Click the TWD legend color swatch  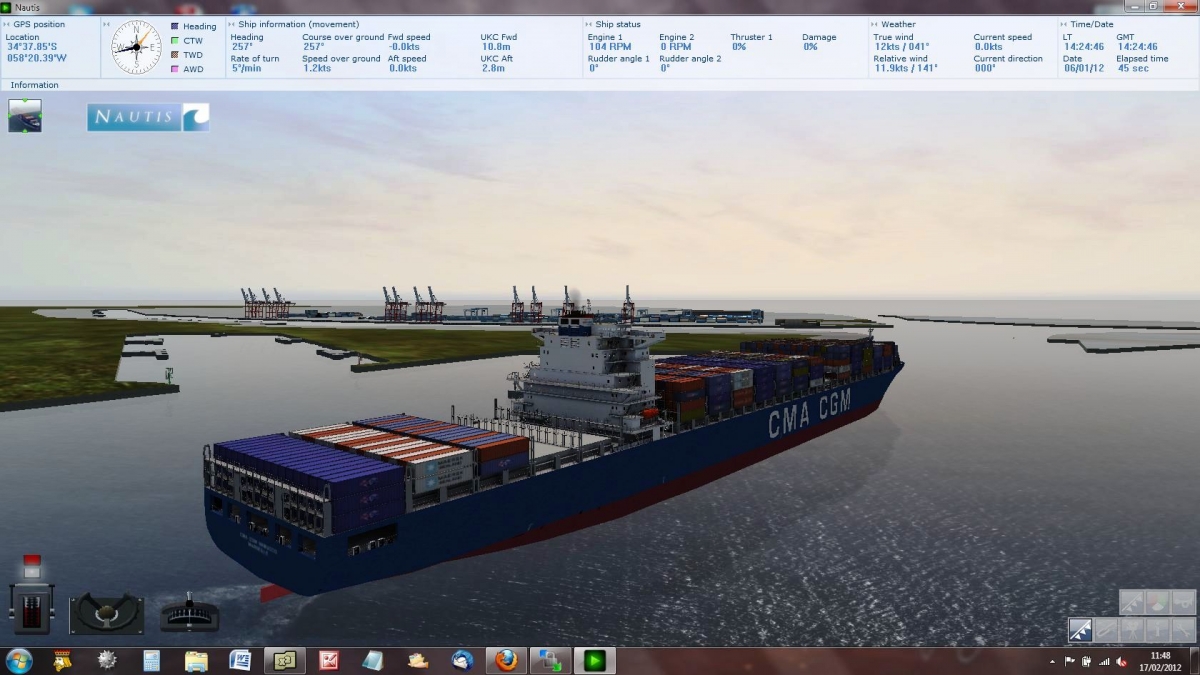point(175,55)
